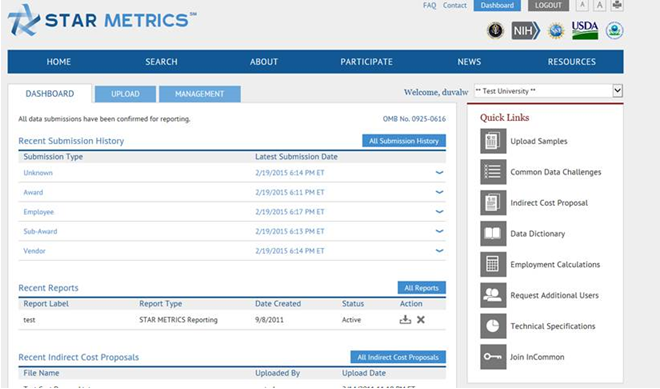660x389 pixels.
Task: Download the test report
Action: click(x=405, y=320)
